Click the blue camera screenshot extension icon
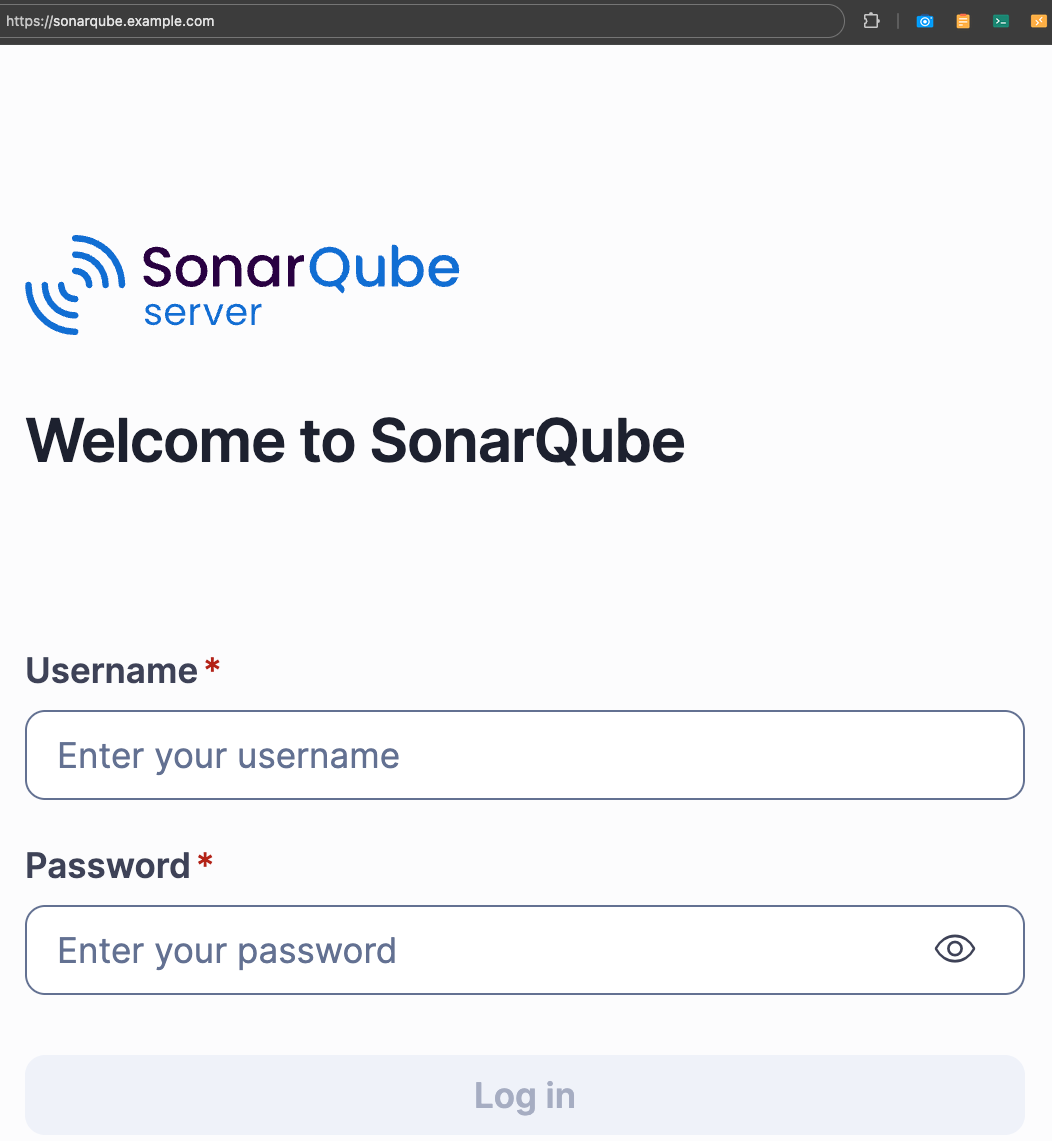 tap(925, 21)
